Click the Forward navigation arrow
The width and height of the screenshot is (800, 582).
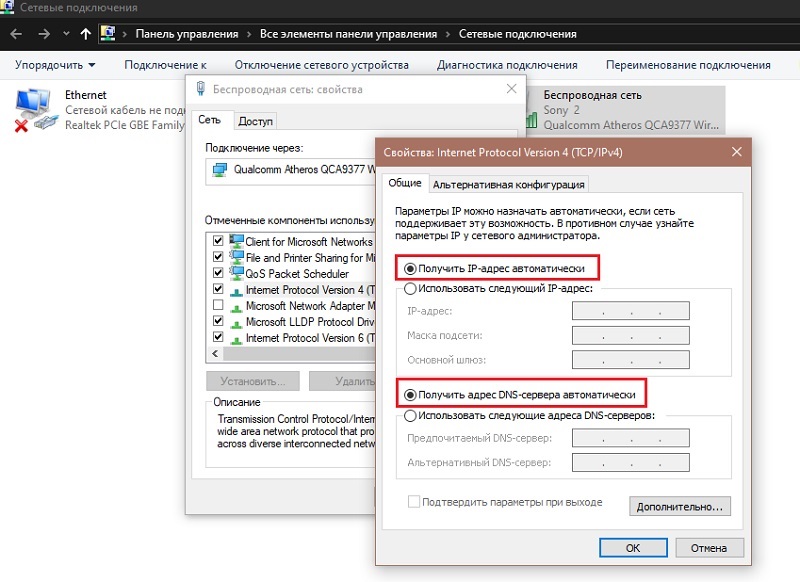(43, 33)
